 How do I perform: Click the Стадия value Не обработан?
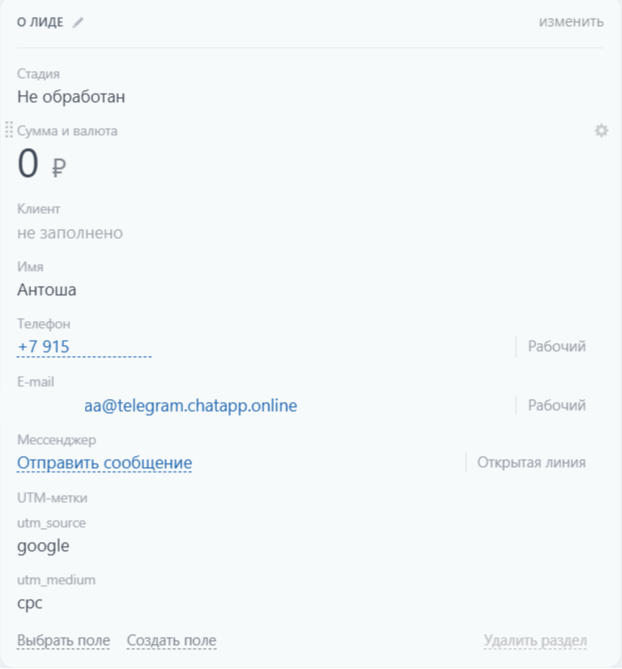[71, 97]
